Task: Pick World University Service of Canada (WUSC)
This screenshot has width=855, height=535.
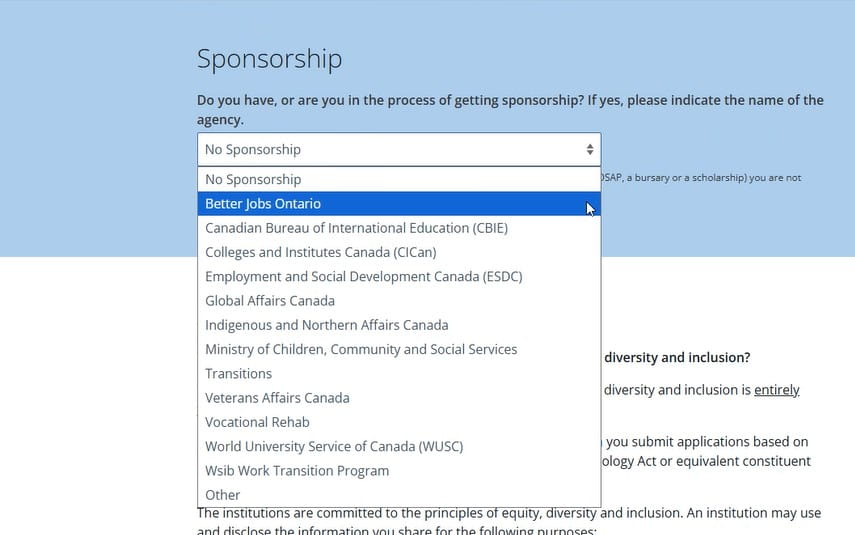Action: click(334, 446)
